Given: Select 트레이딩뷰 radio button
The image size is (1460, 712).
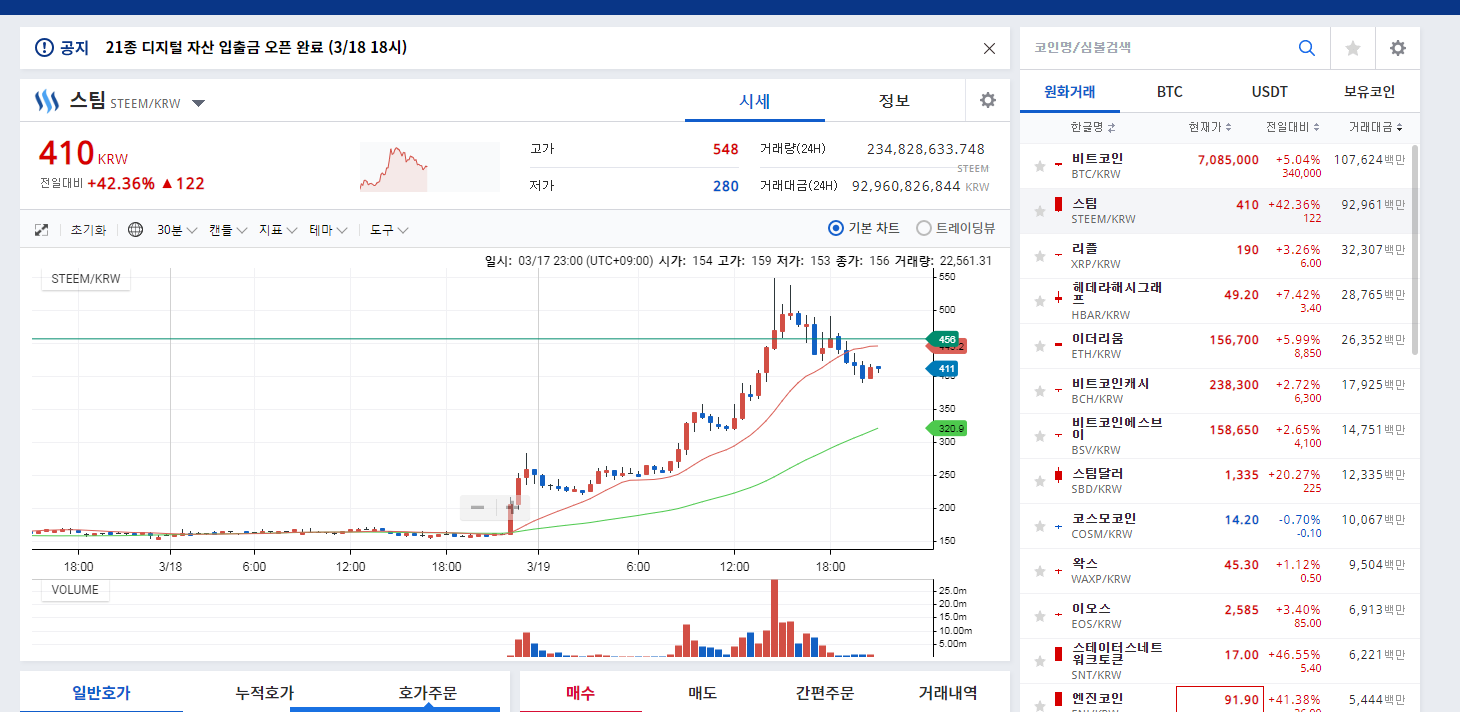Looking at the screenshot, I should 924,228.
